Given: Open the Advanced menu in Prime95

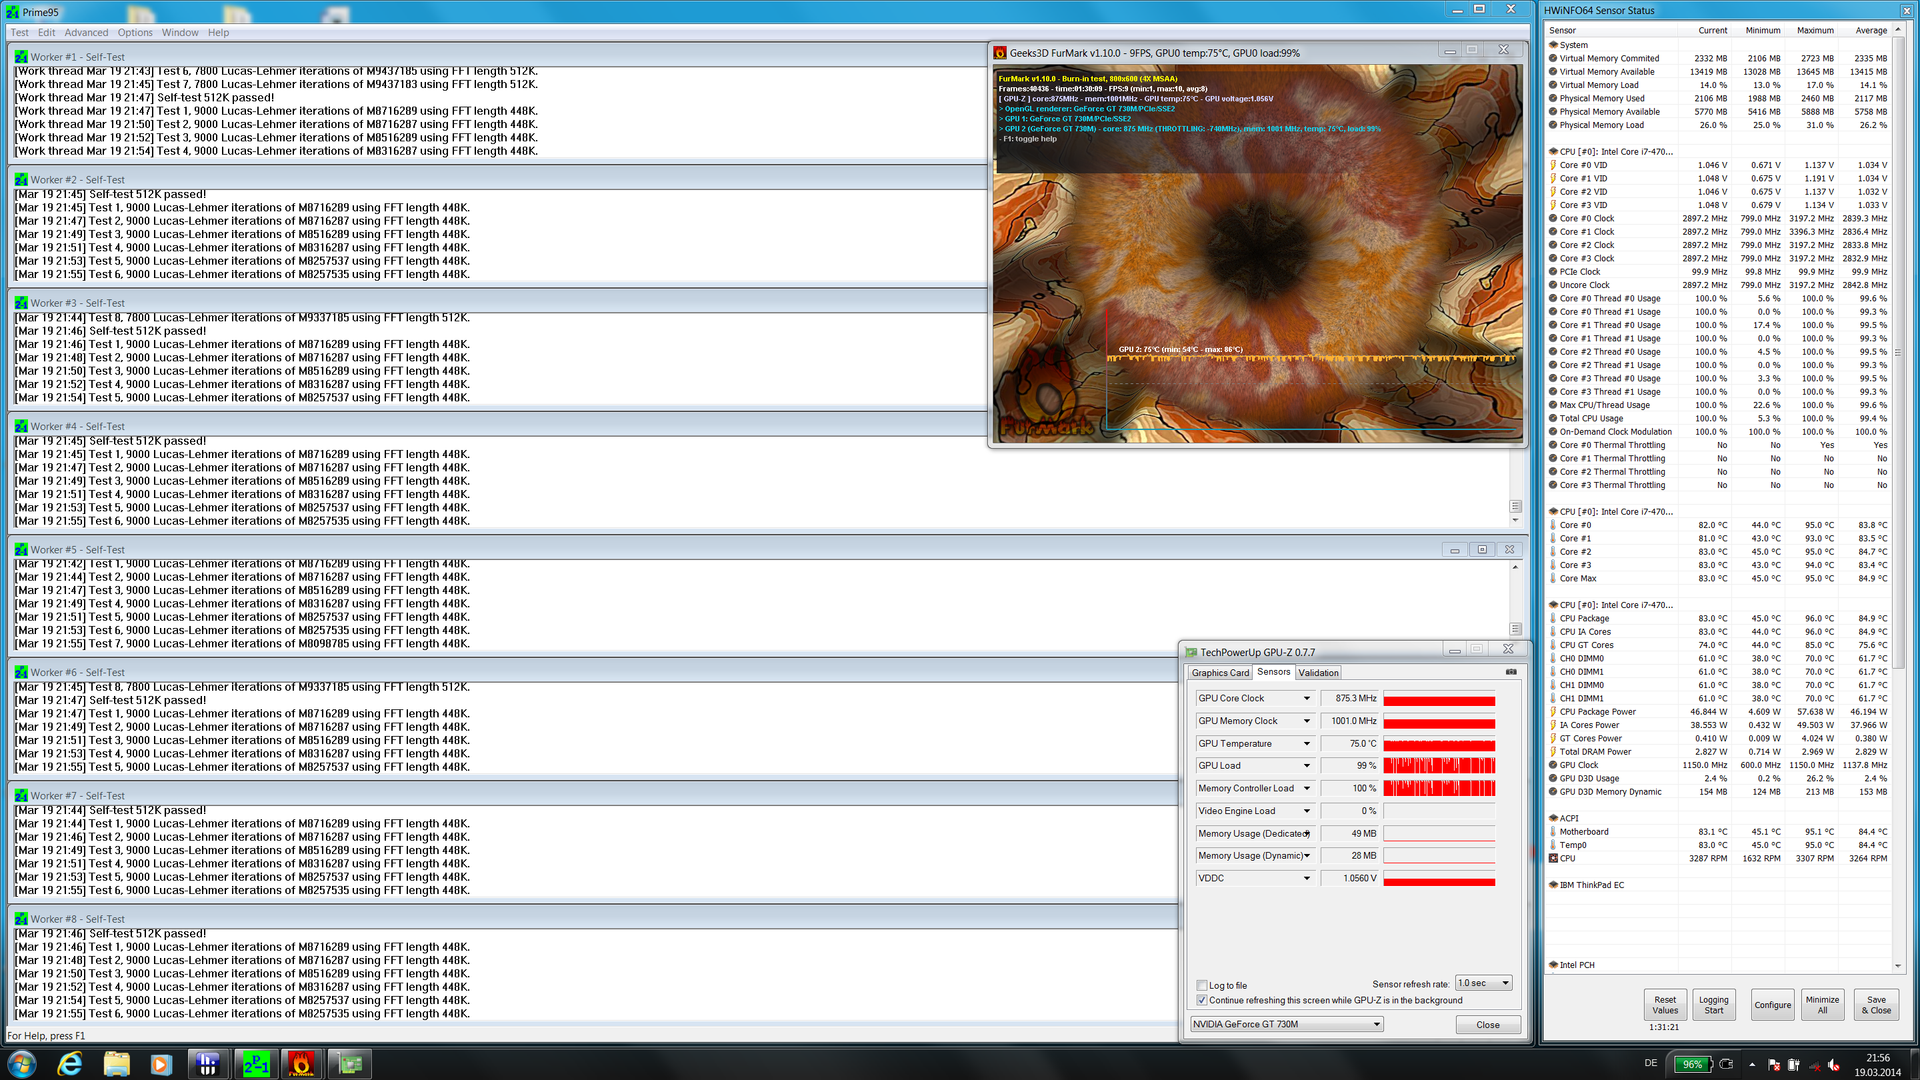Looking at the screenshot, I should (86, 33).
